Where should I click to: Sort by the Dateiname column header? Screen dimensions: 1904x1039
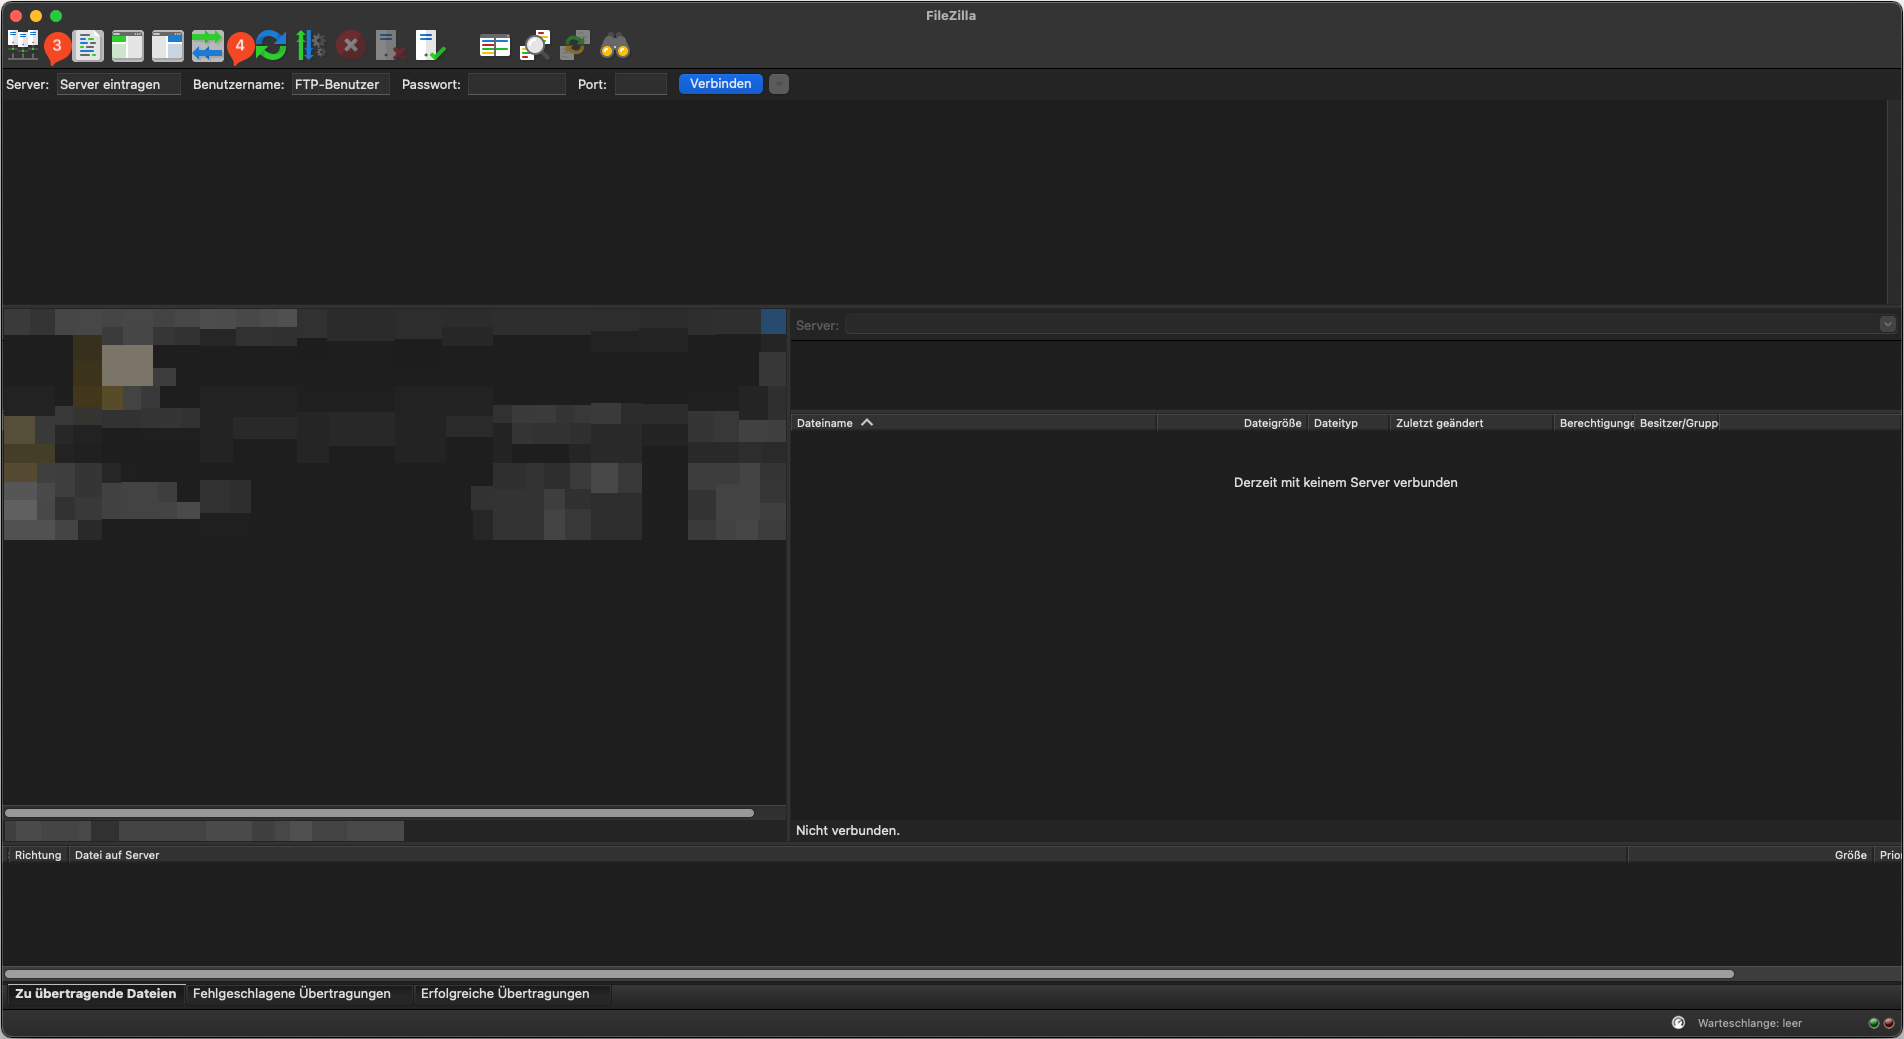click(825, 423)
